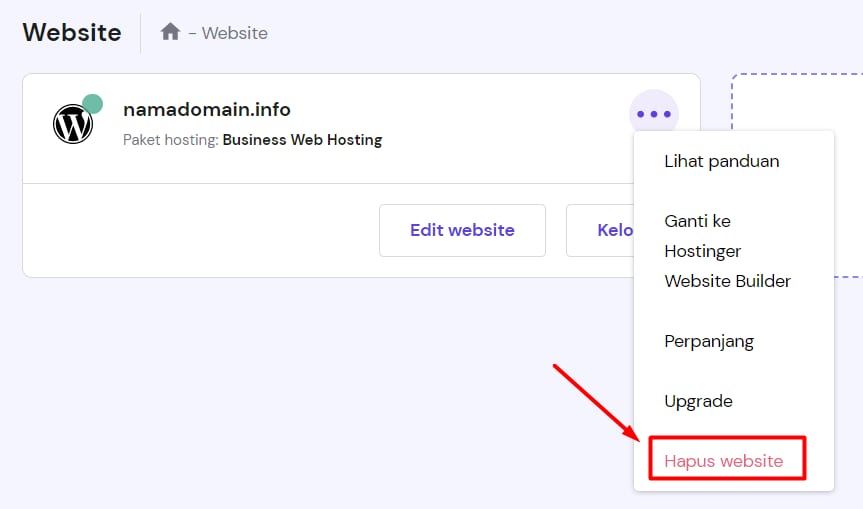
Task: Choose the Upgrade menu option
Action: 698,401
